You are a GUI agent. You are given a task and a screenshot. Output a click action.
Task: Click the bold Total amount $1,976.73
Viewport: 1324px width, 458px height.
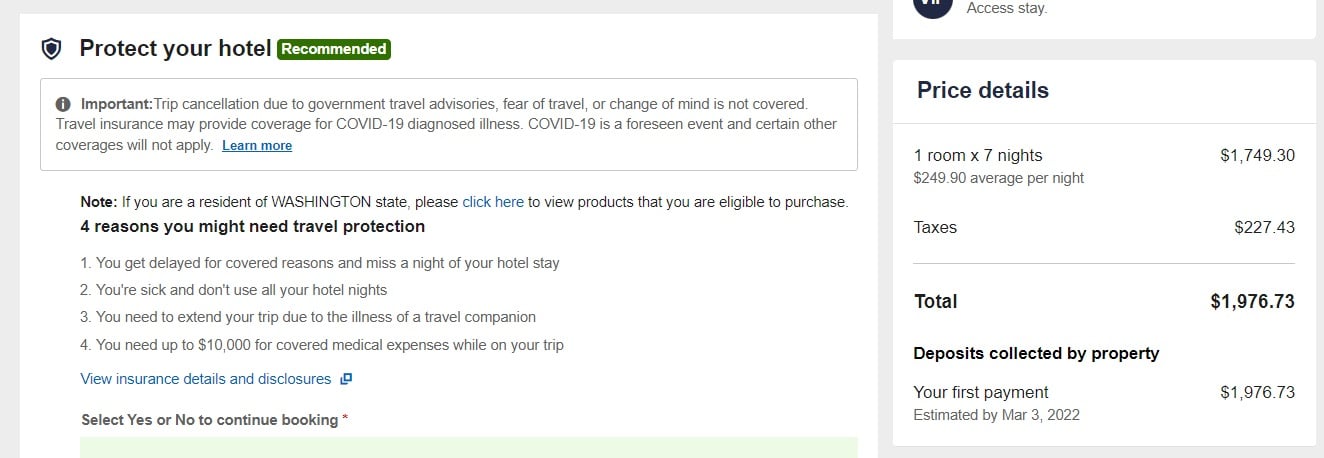[1252, 301]
